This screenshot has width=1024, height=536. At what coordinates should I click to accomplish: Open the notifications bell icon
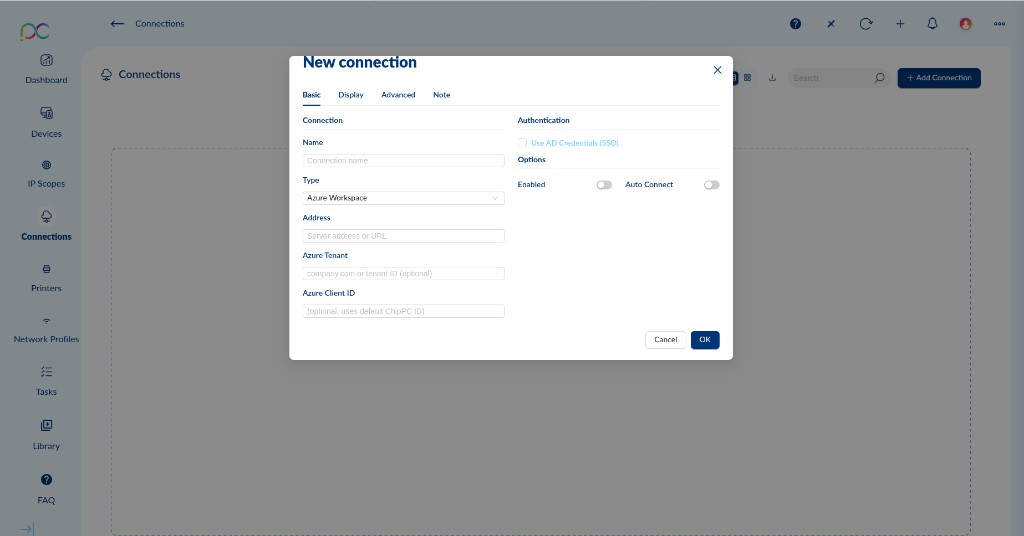(x=933, y=24)
